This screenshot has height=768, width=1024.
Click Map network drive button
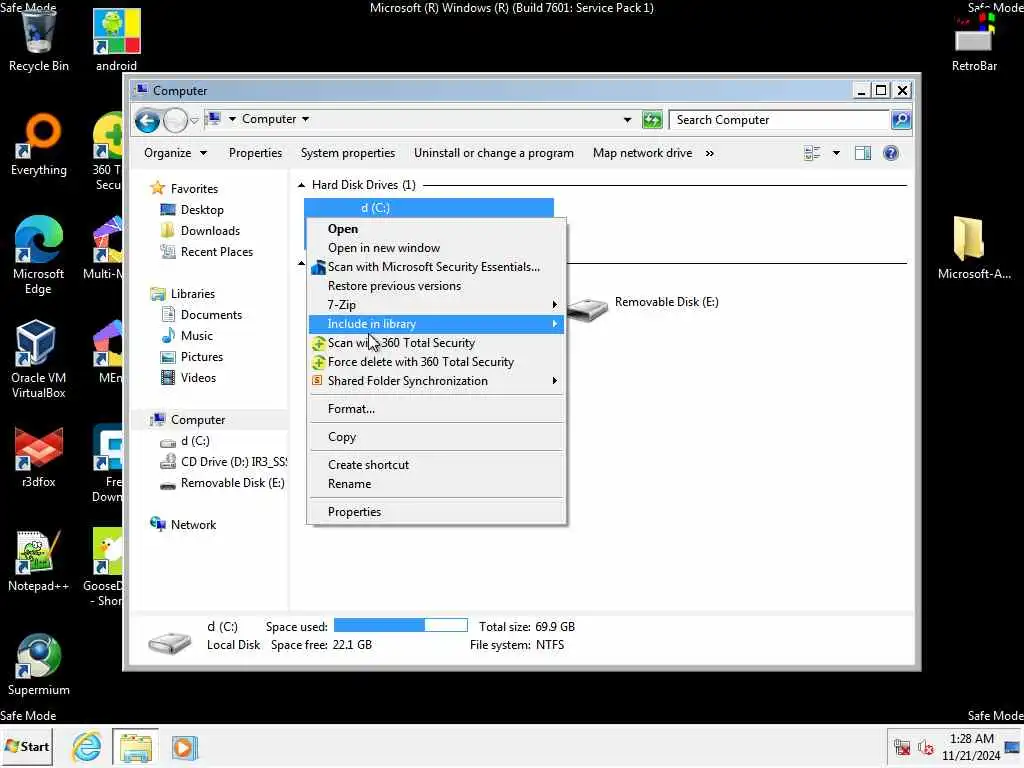pyautogui.click(x=642, y=153)
